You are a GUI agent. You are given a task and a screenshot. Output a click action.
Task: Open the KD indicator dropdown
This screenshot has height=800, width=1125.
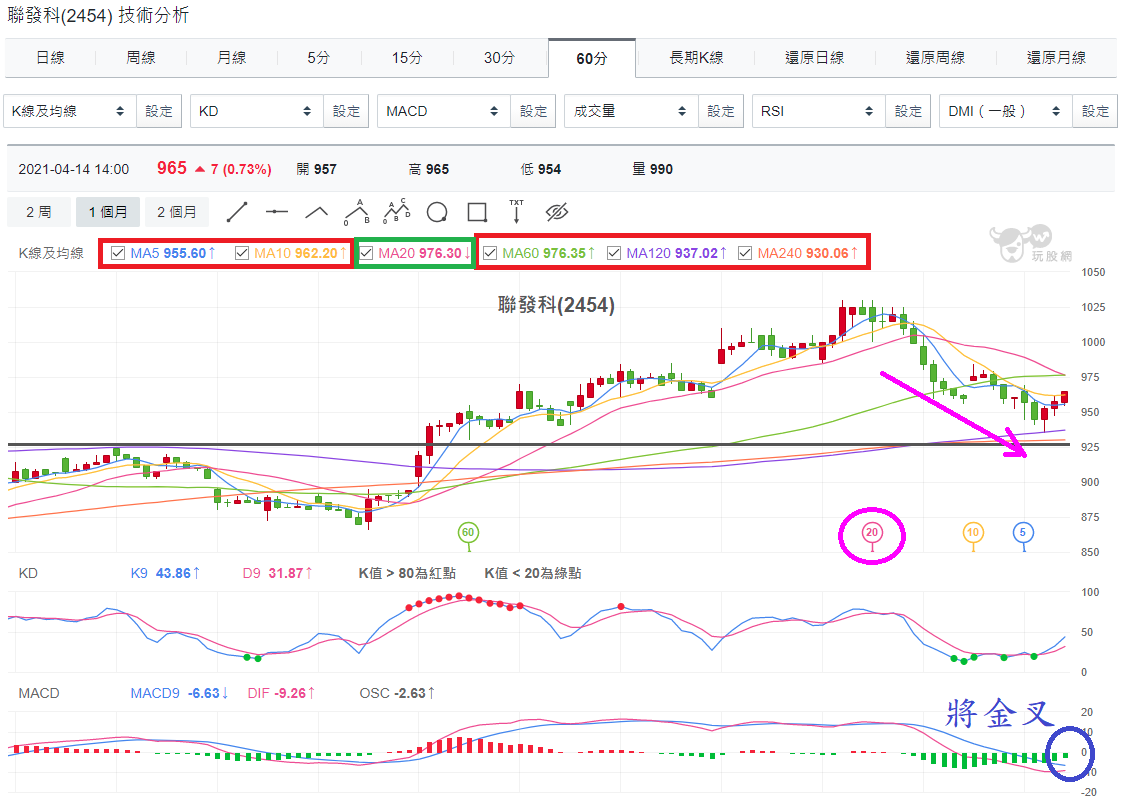pos(257,111)
